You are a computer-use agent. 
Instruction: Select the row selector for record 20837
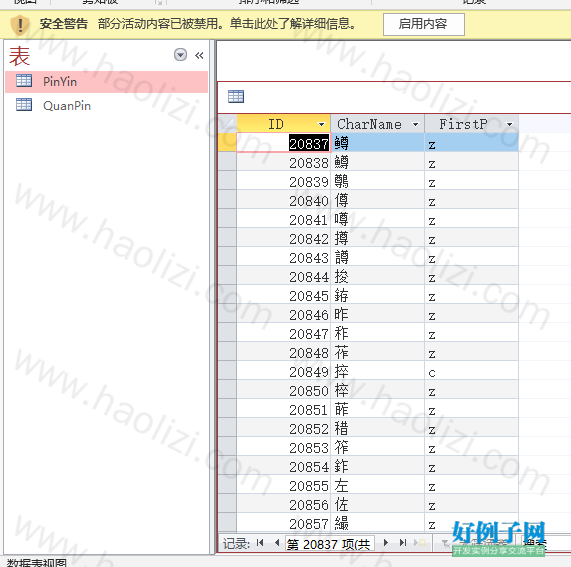[x=228, y=143]
